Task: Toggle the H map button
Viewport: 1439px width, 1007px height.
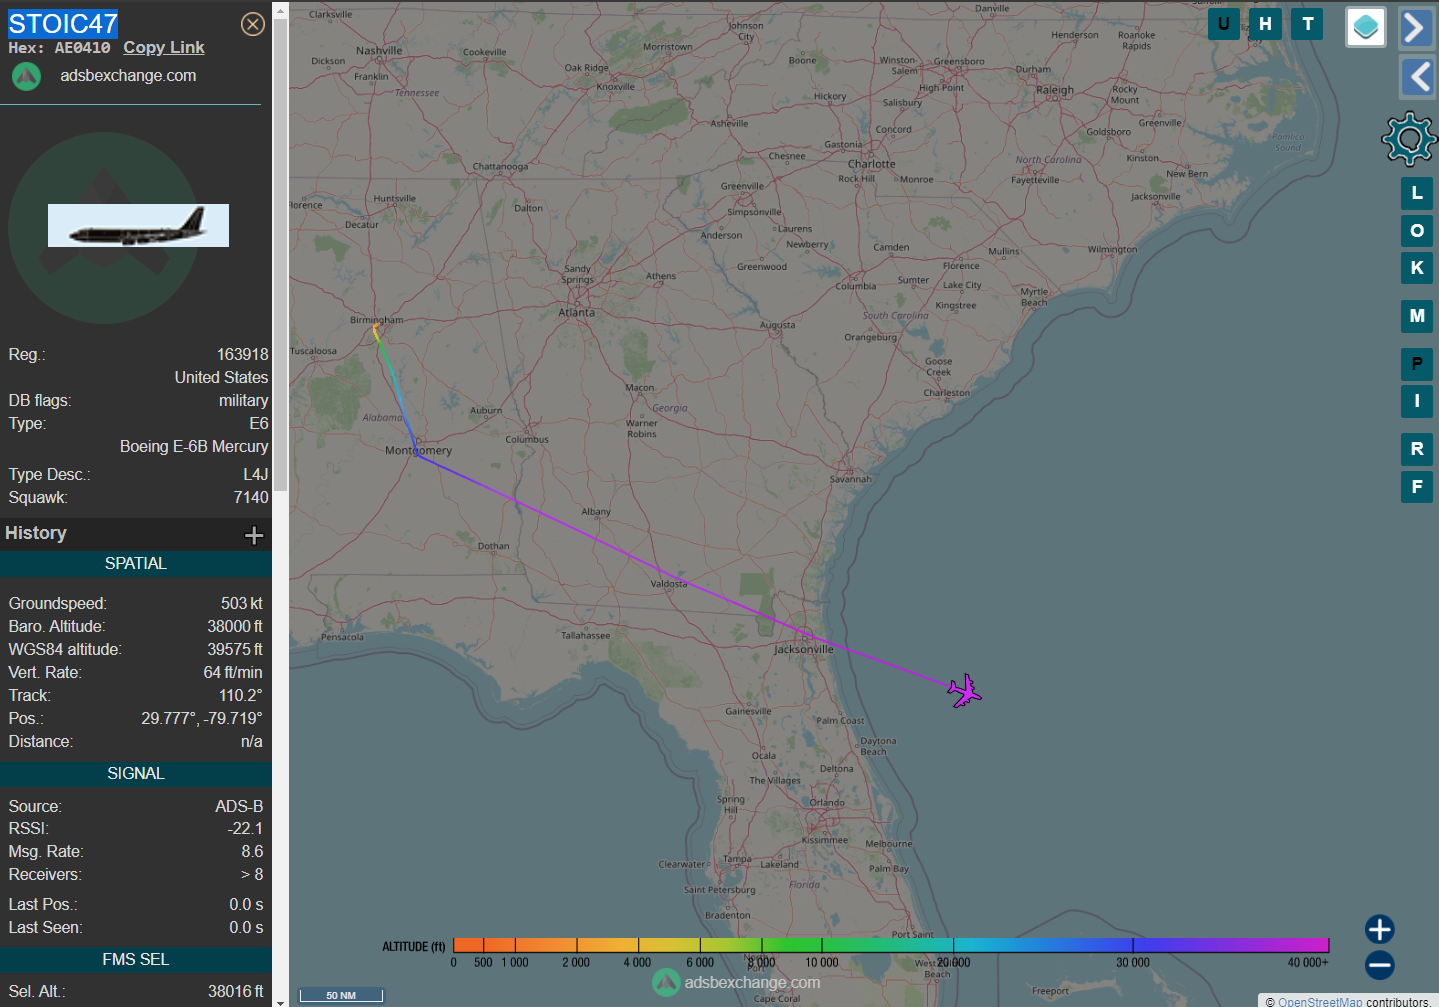Action: click(1266, 24)
